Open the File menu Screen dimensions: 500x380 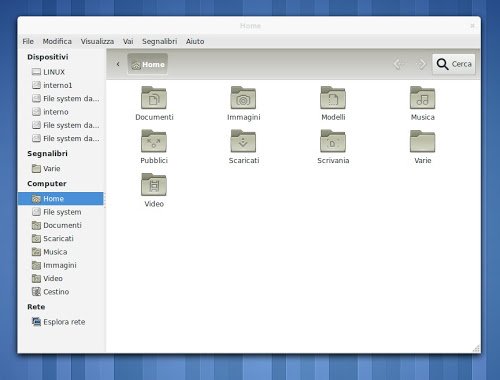tap(28, 41)
